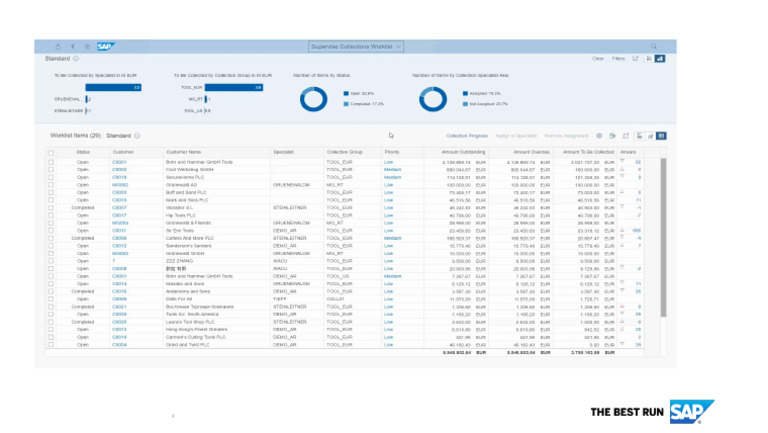Select checkbox for SecureHome PLC row

click(x=51, y=177)
